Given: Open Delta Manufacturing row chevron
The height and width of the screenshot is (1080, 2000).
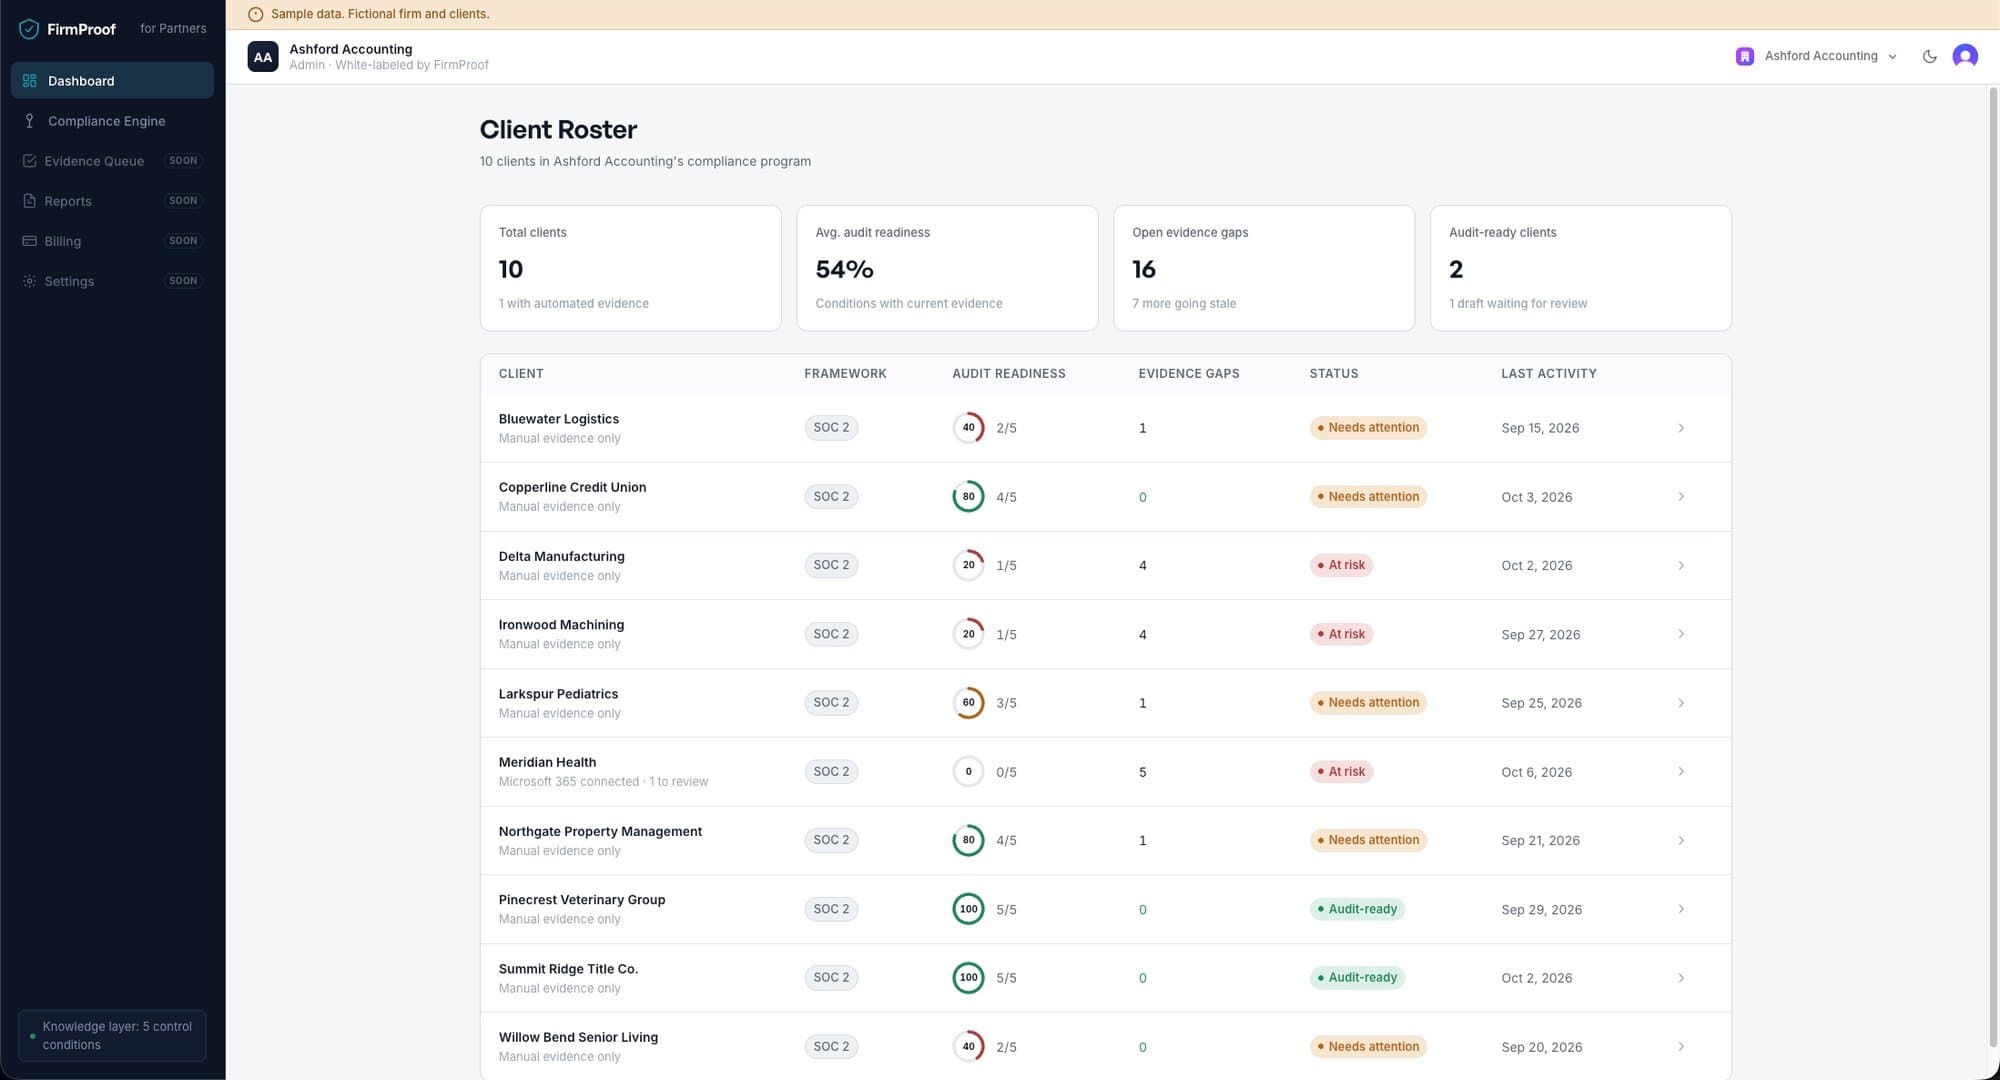Looking at the screenshot, I should pos(1681,565).
